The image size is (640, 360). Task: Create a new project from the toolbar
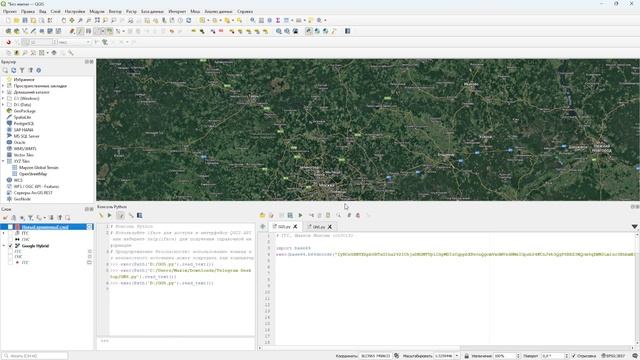click(8, 20)
